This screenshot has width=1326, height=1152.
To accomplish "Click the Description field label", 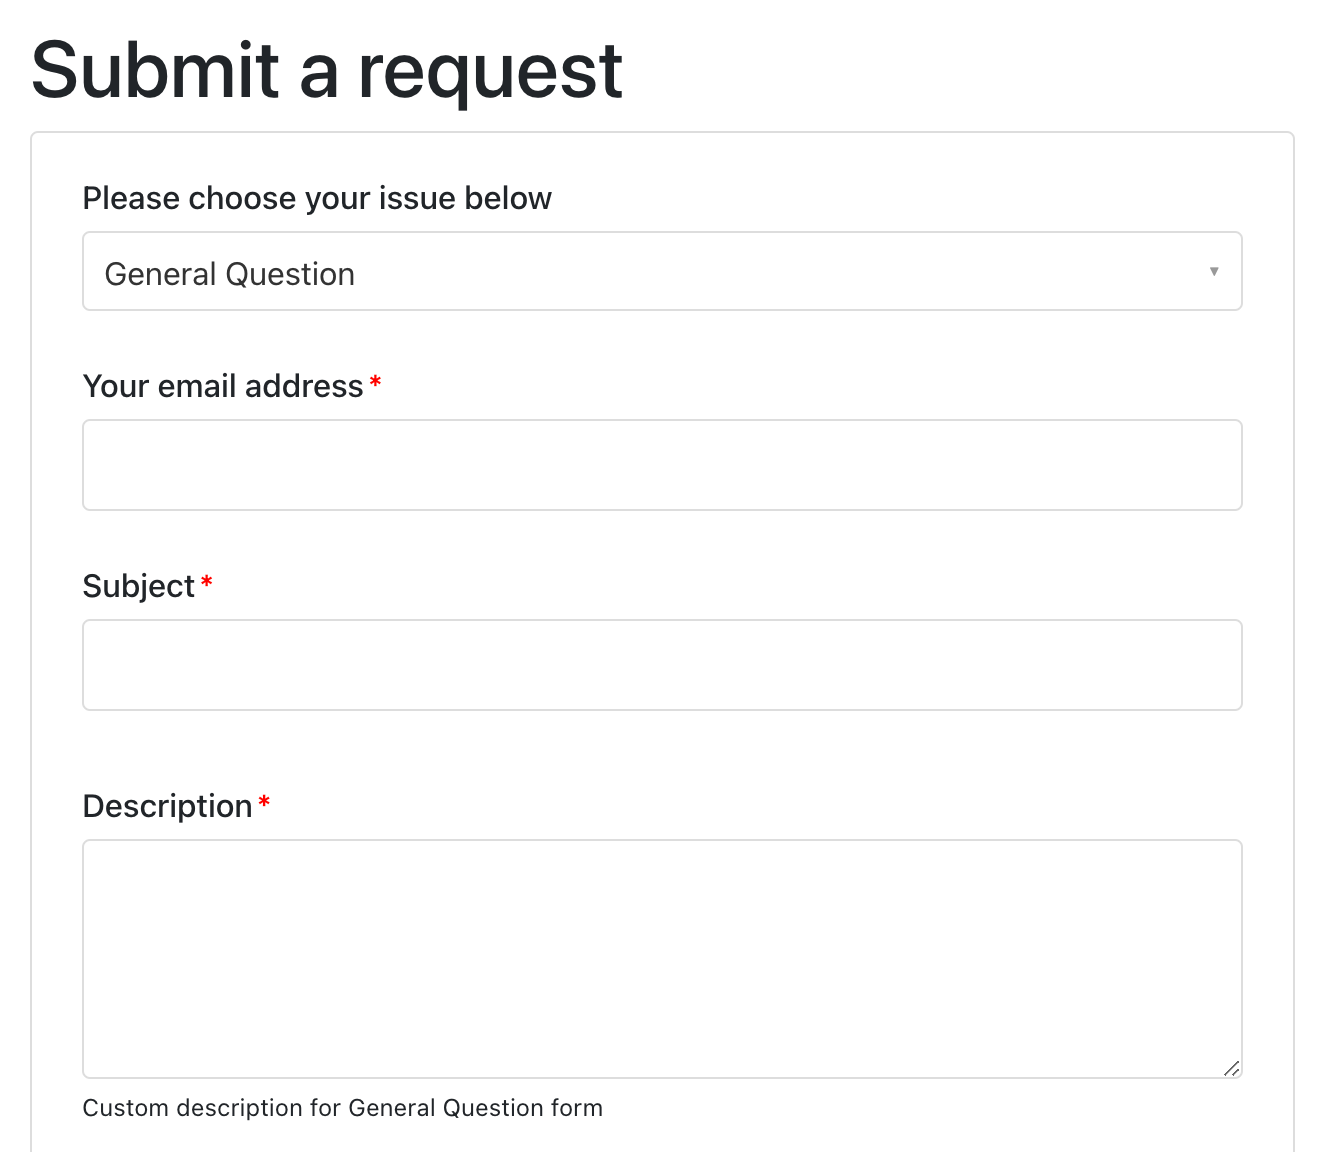I will click(168, 806).
